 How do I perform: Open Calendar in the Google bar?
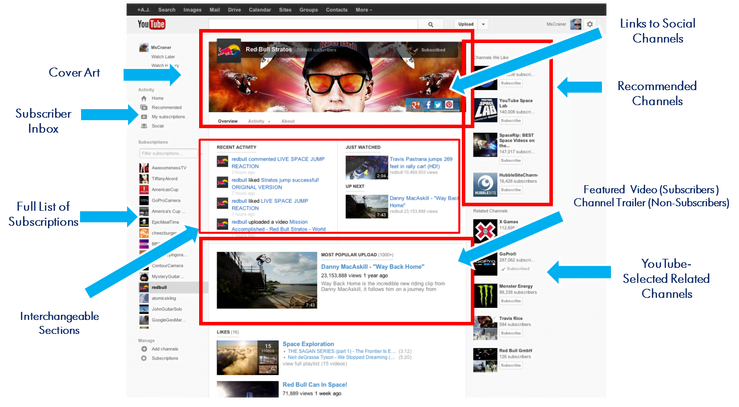(260, 9)
